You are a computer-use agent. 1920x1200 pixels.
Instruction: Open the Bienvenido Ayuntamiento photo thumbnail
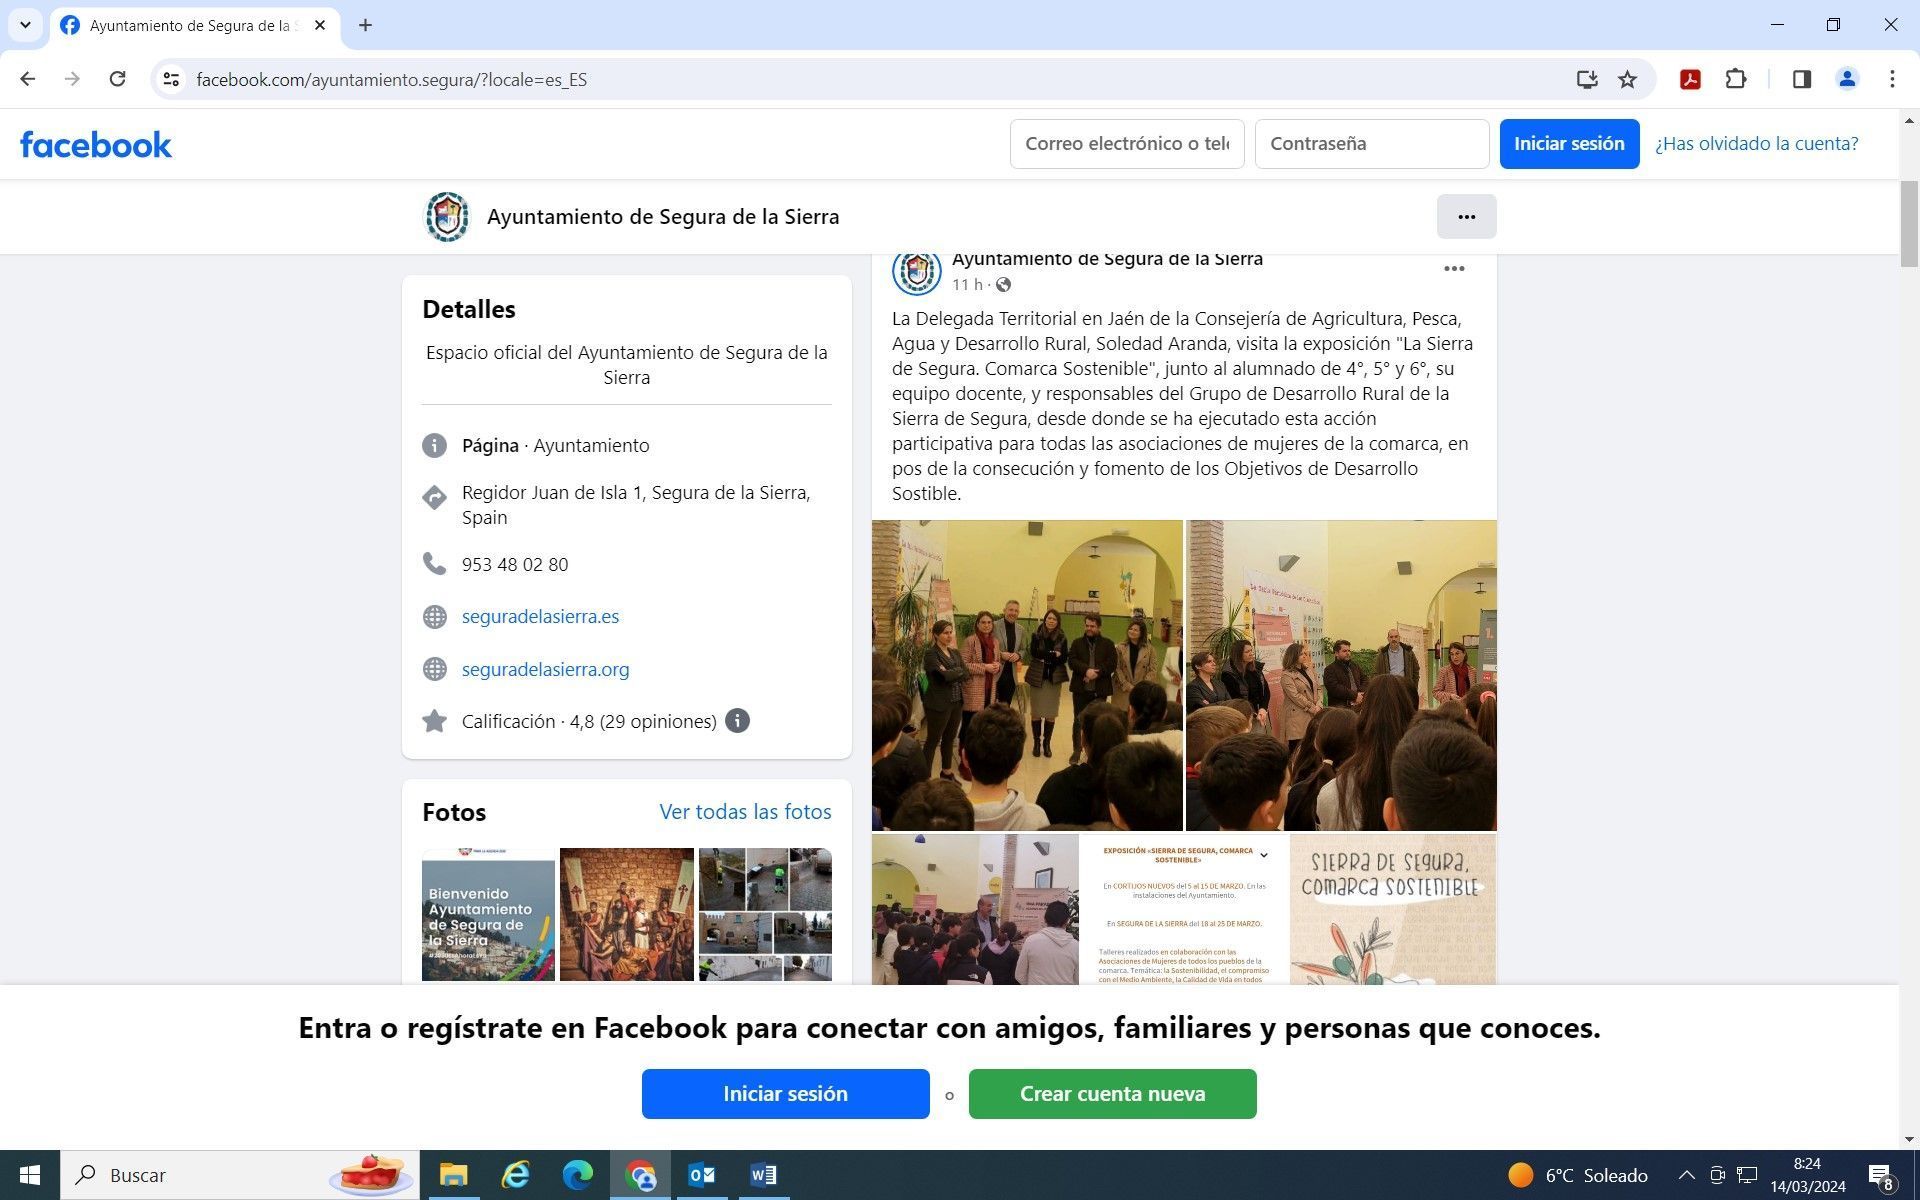[x=488, y=915]
